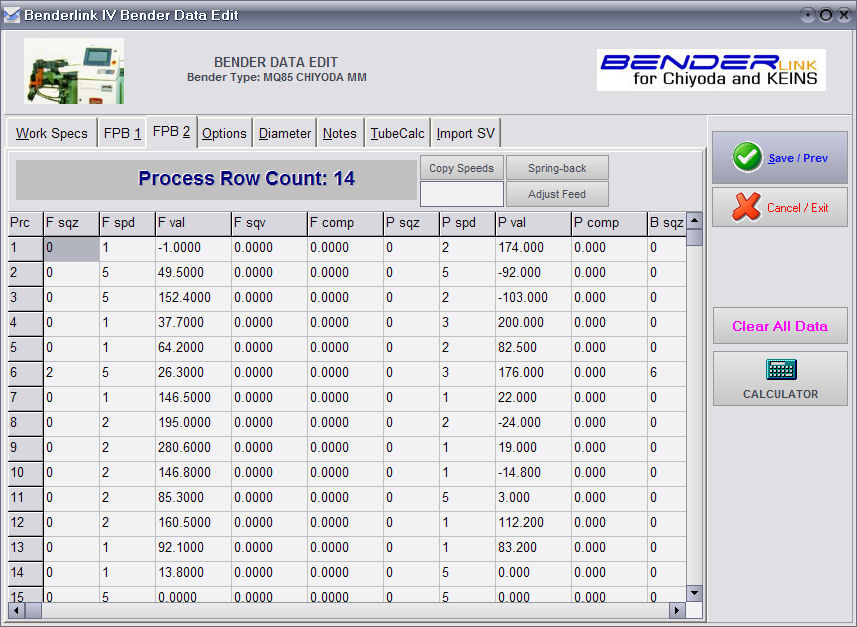Click the Spring-back button
Viewport: 857px width, 627px height.
(557, 168)
